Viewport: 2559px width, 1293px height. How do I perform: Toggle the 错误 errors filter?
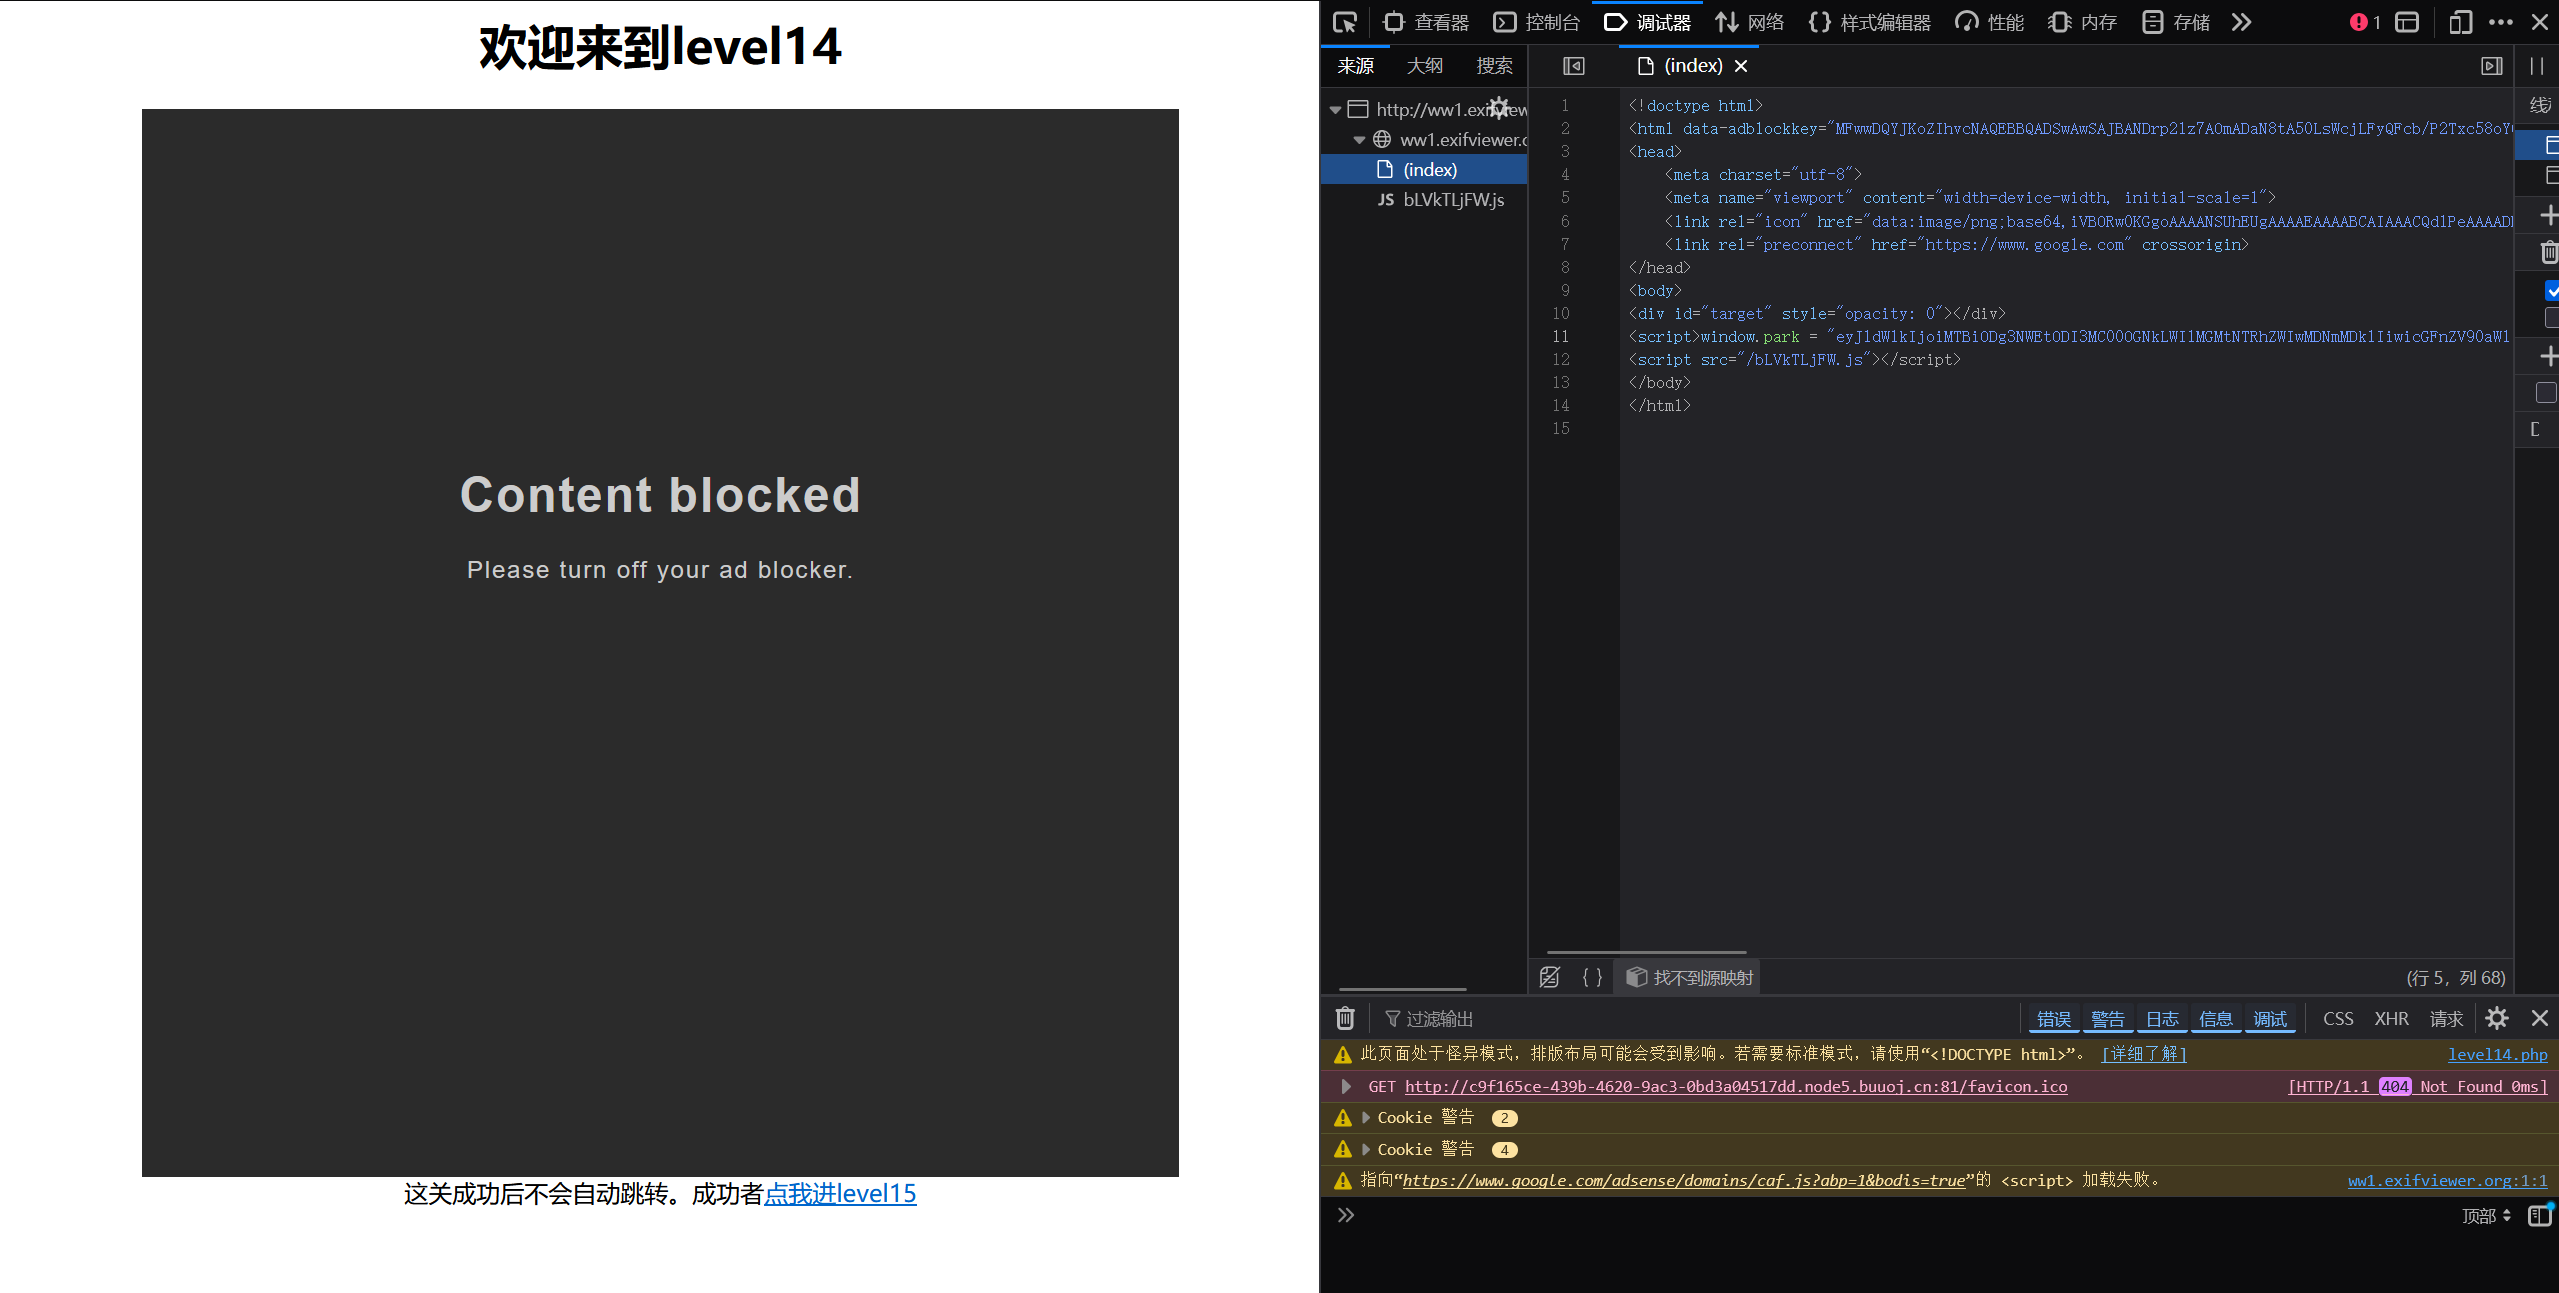[2053, 1018]
